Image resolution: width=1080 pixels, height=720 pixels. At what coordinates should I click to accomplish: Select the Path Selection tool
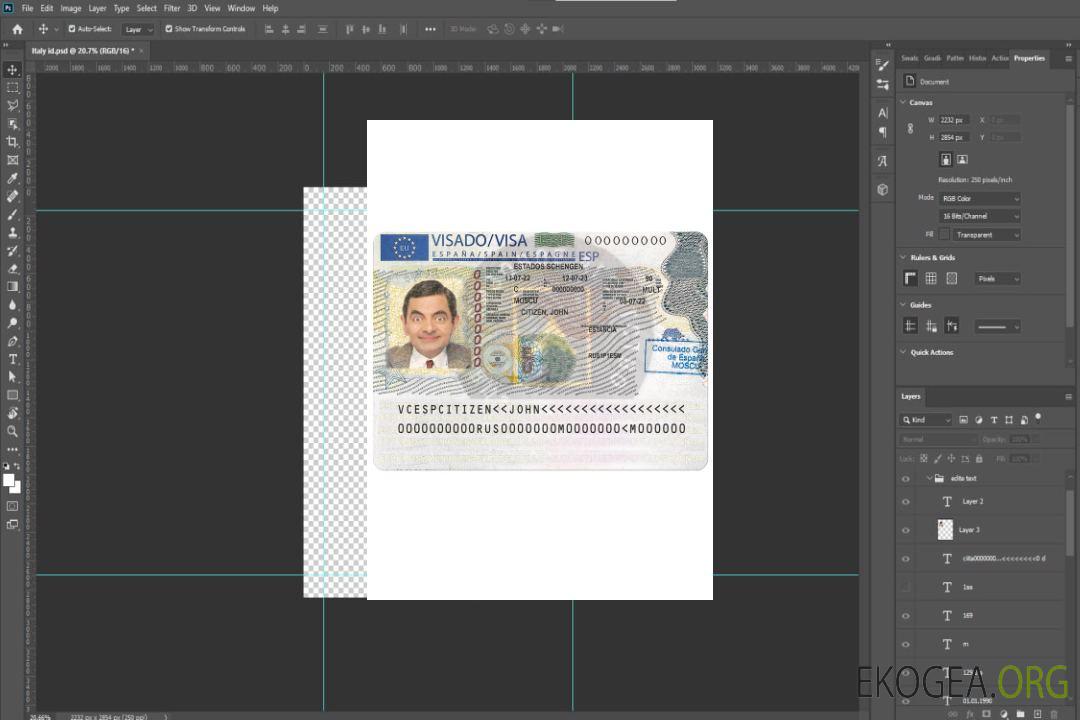click(12, 377)
